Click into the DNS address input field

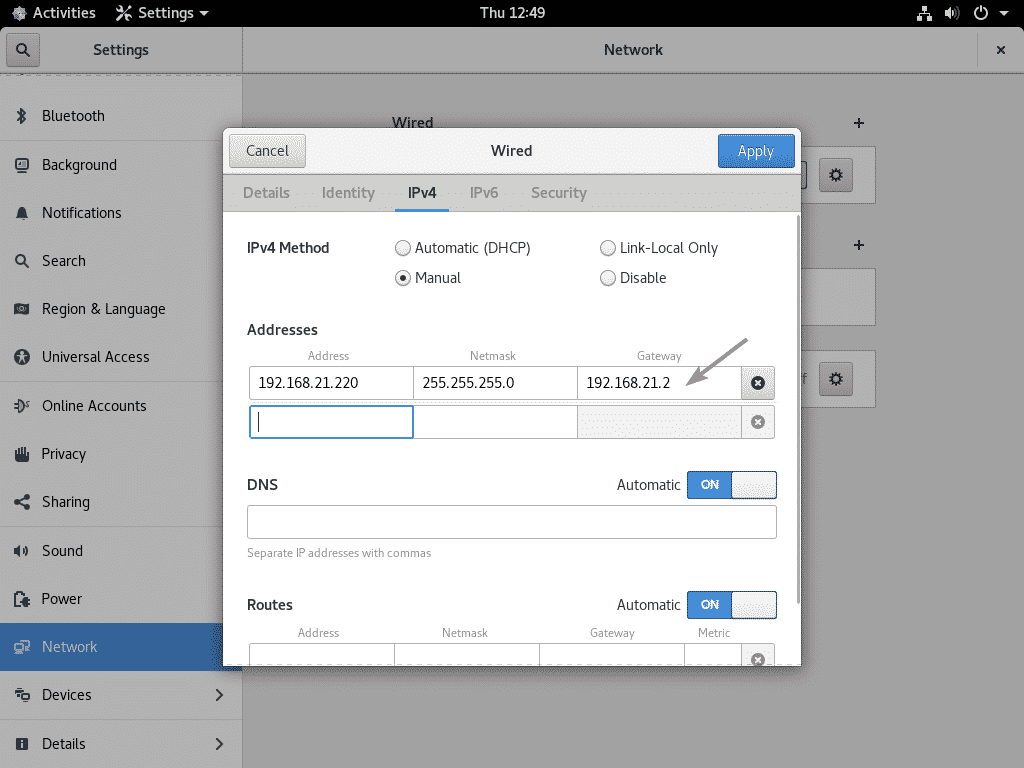coord(511,522)
